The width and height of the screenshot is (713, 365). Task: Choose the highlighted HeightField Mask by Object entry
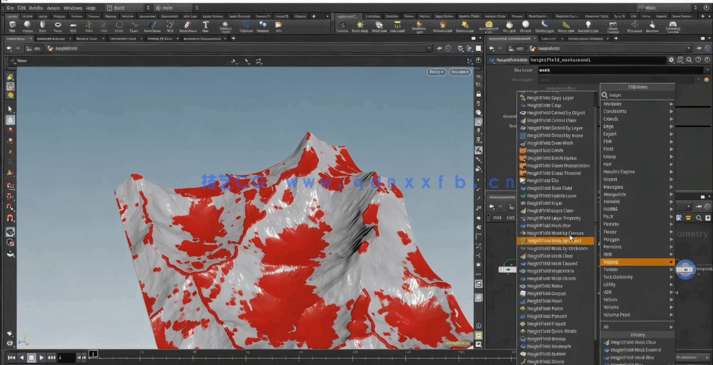click(x=555, y=241)
